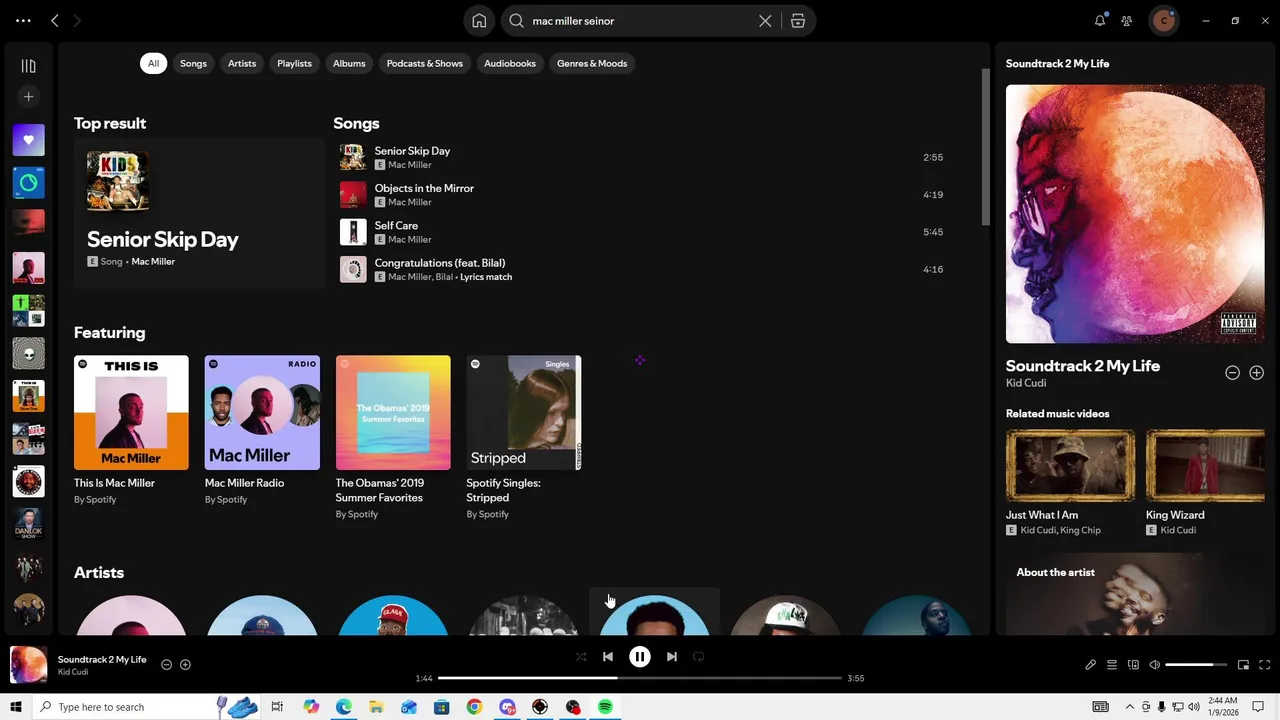The height and width of the screenshot is (720, 1280).
Task: Click the large album cover in right panel
Action: pyautogui.click(x=1135, y=214)
